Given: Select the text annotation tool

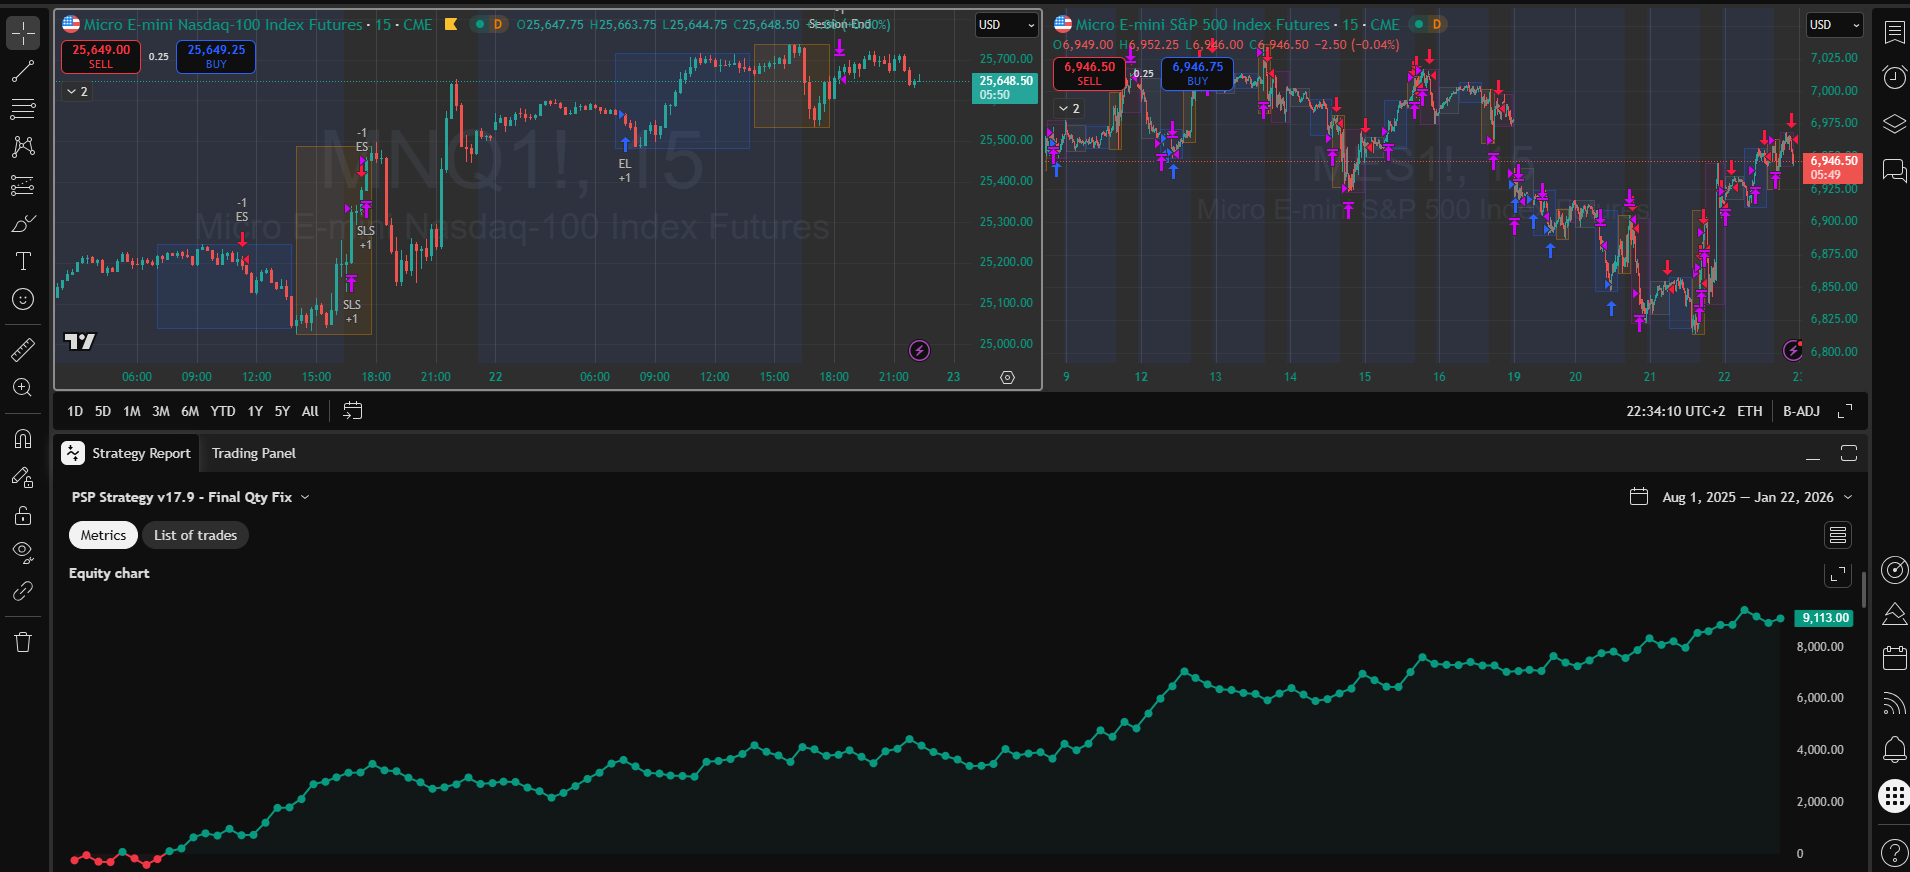Looking at the screenshot, I should click(x=23, y=261).
